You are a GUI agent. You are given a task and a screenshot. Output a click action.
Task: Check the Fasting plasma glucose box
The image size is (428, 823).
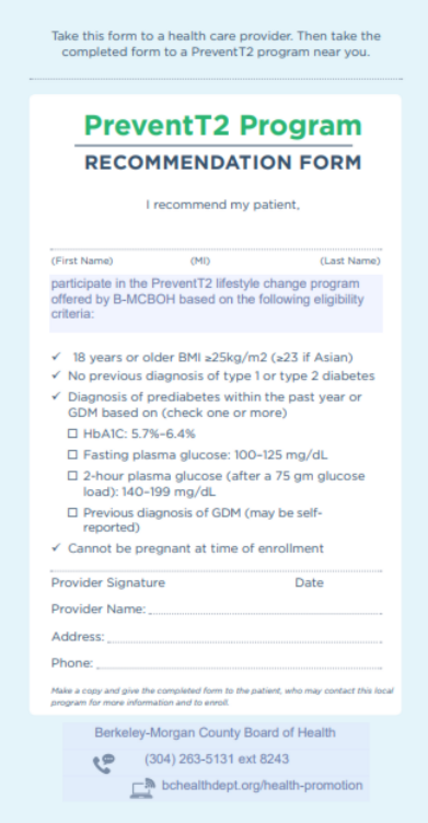[72, 455]
